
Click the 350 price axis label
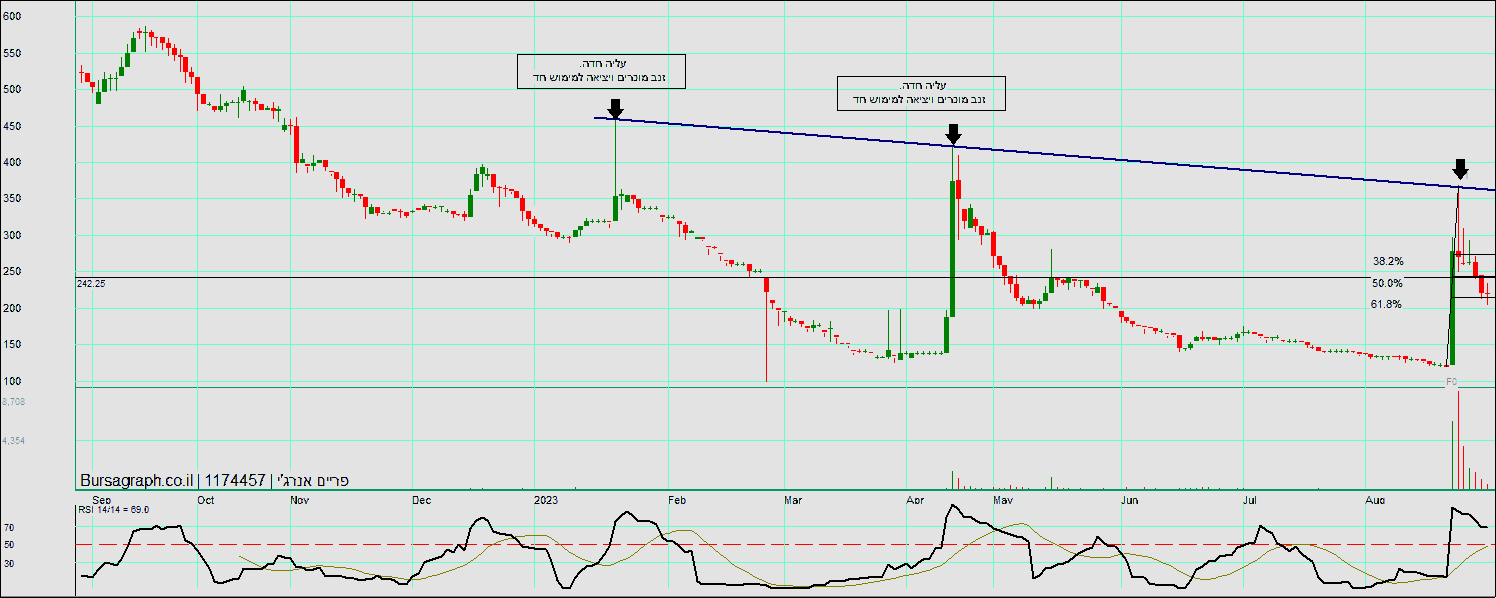pos(12,199)
